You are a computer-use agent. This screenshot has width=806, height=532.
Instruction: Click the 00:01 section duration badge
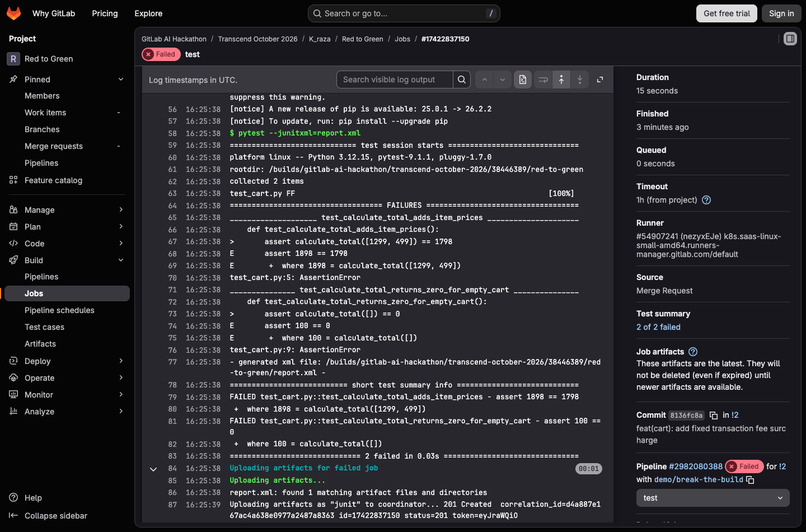588,469
